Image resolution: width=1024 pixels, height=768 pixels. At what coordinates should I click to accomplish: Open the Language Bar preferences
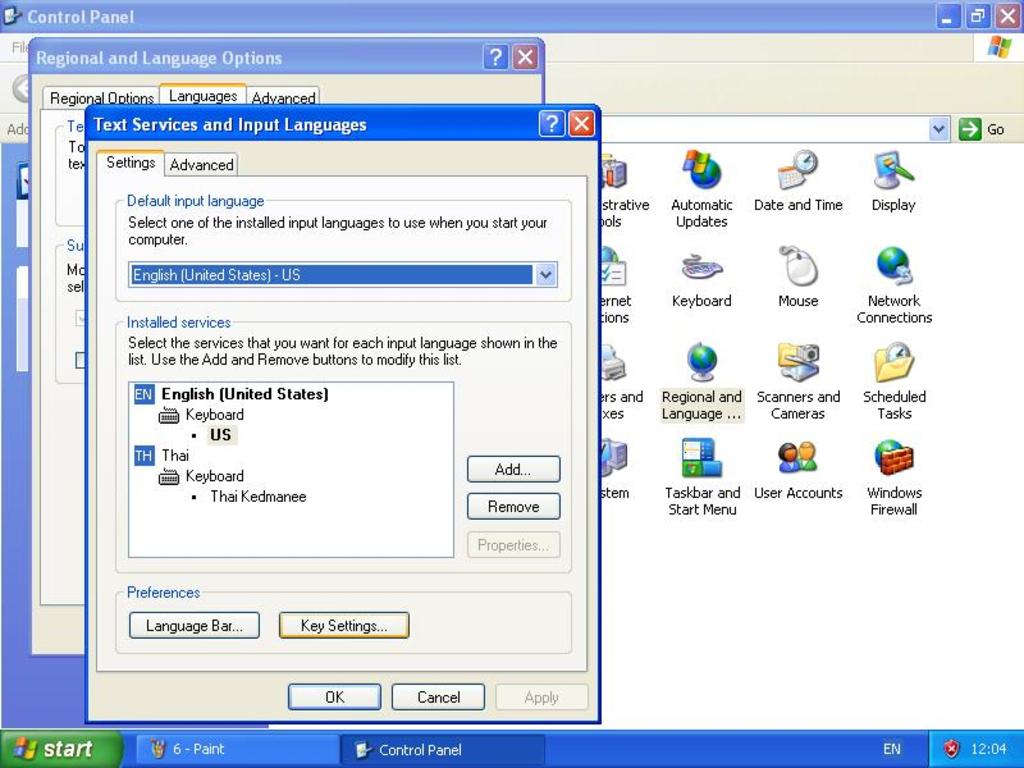coord(194,625)
